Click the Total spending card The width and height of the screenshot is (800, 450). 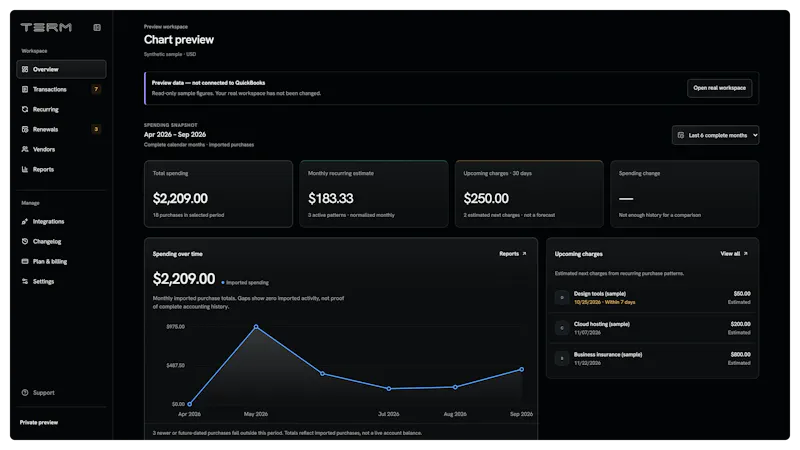coord(218,194)
